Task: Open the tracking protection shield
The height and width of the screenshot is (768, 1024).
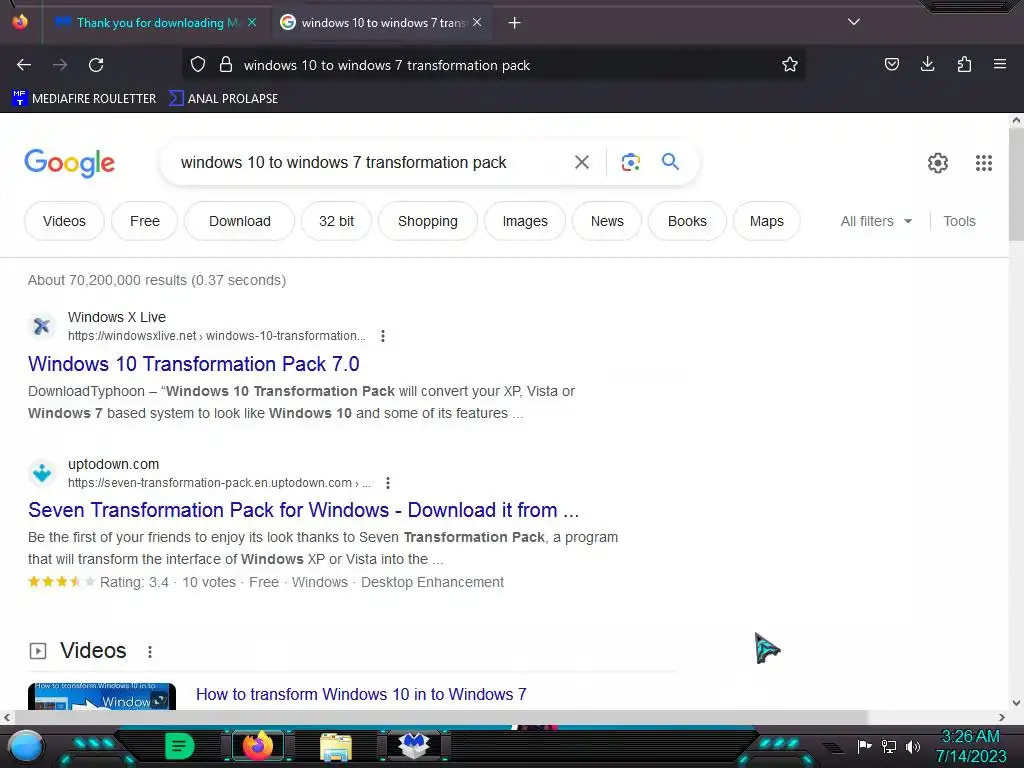Action: click(198, 65)
